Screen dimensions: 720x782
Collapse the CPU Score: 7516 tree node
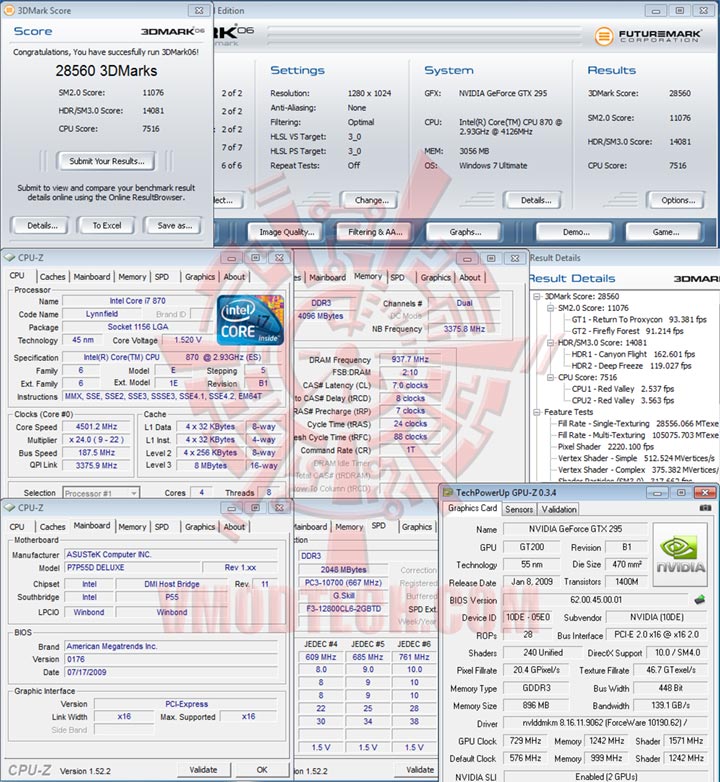[x=550, y=378]
